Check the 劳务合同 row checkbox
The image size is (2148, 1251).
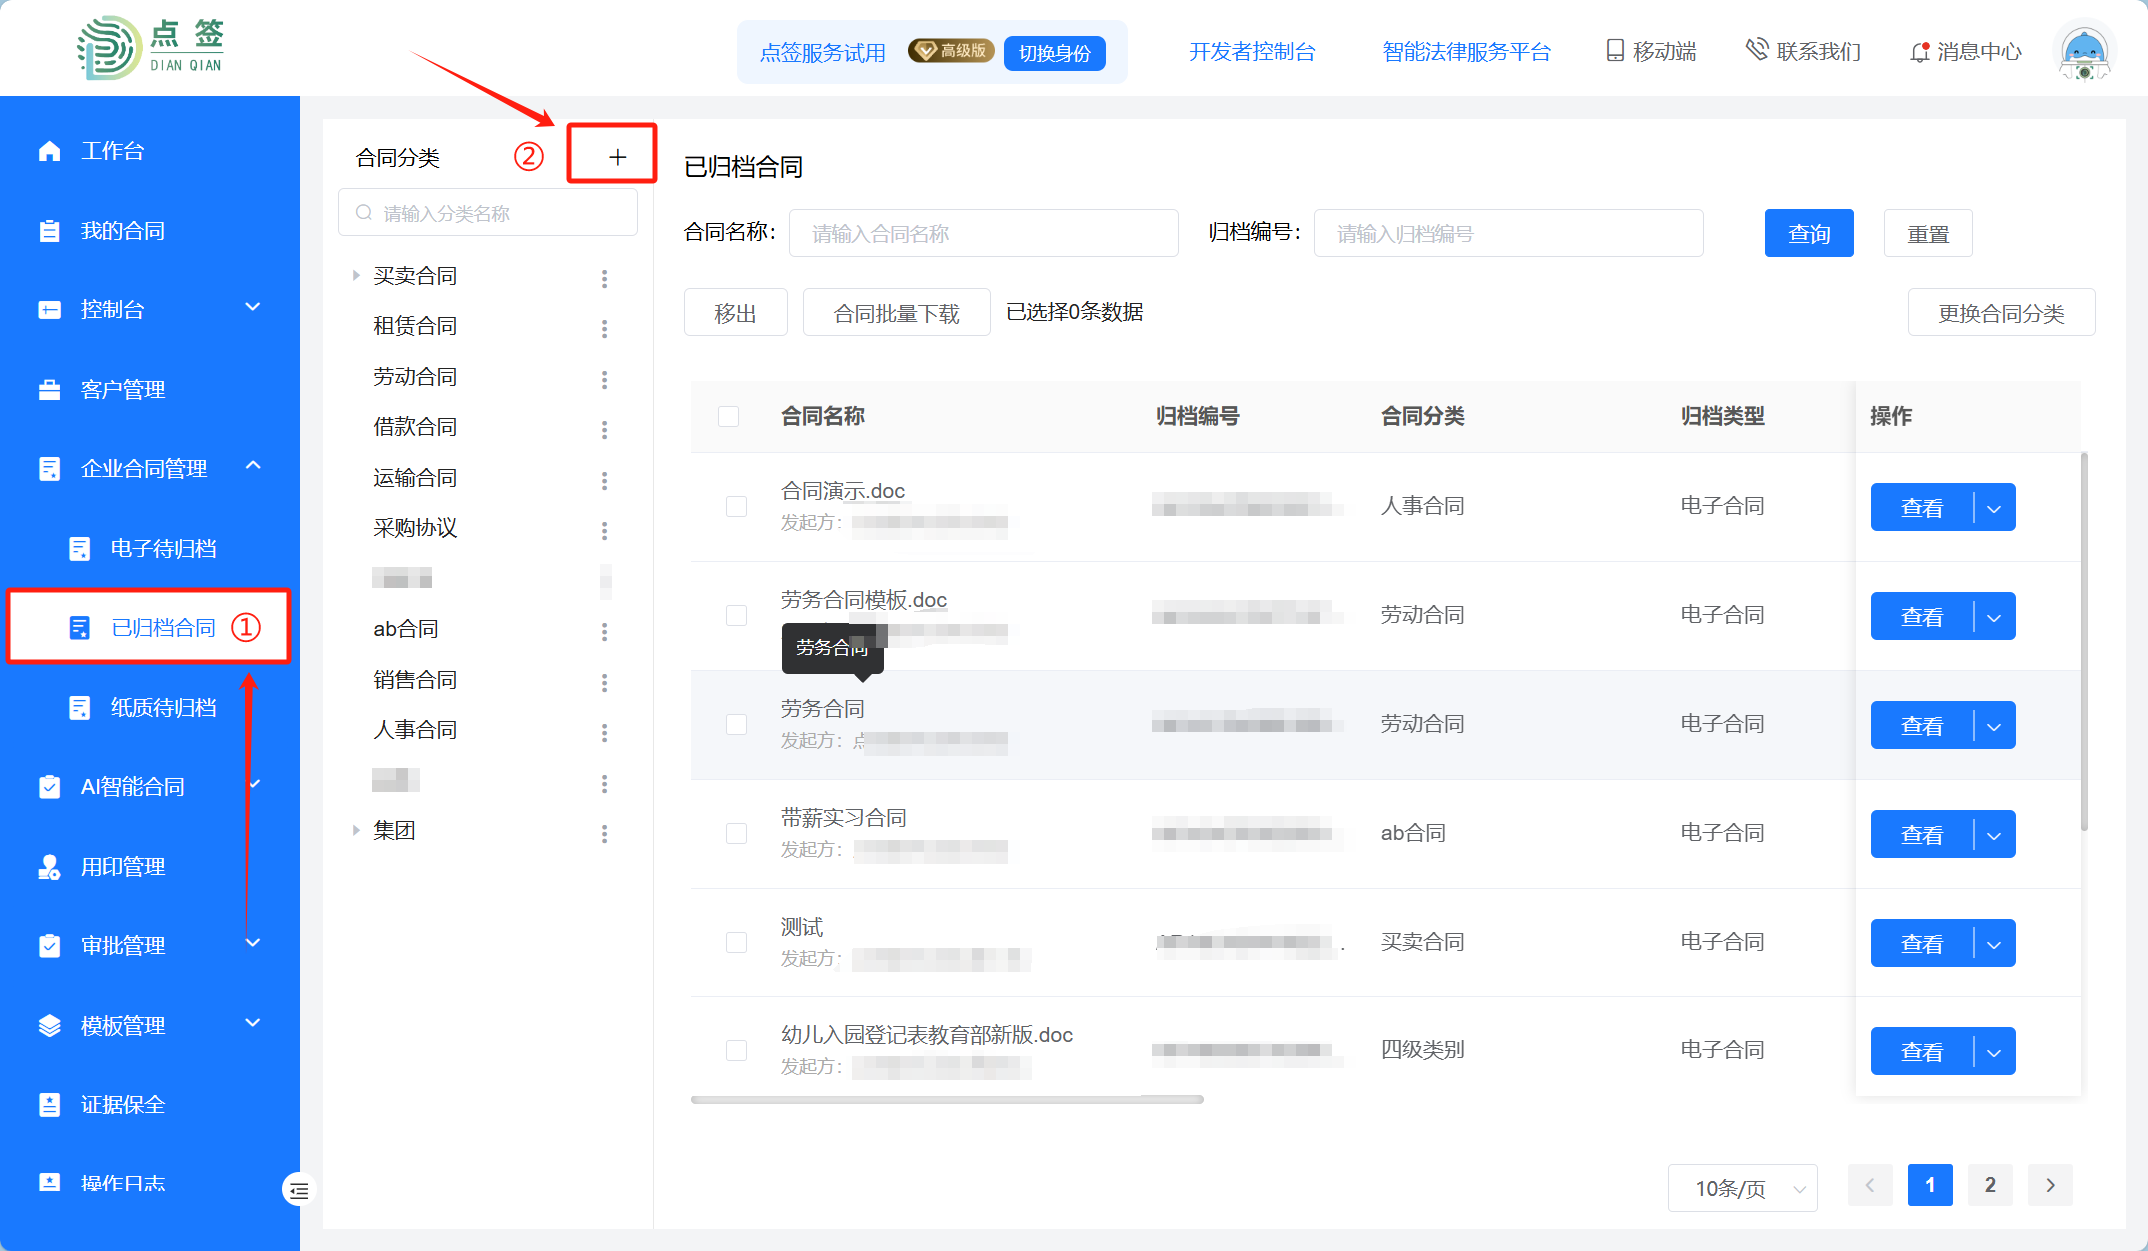point(736,724)
